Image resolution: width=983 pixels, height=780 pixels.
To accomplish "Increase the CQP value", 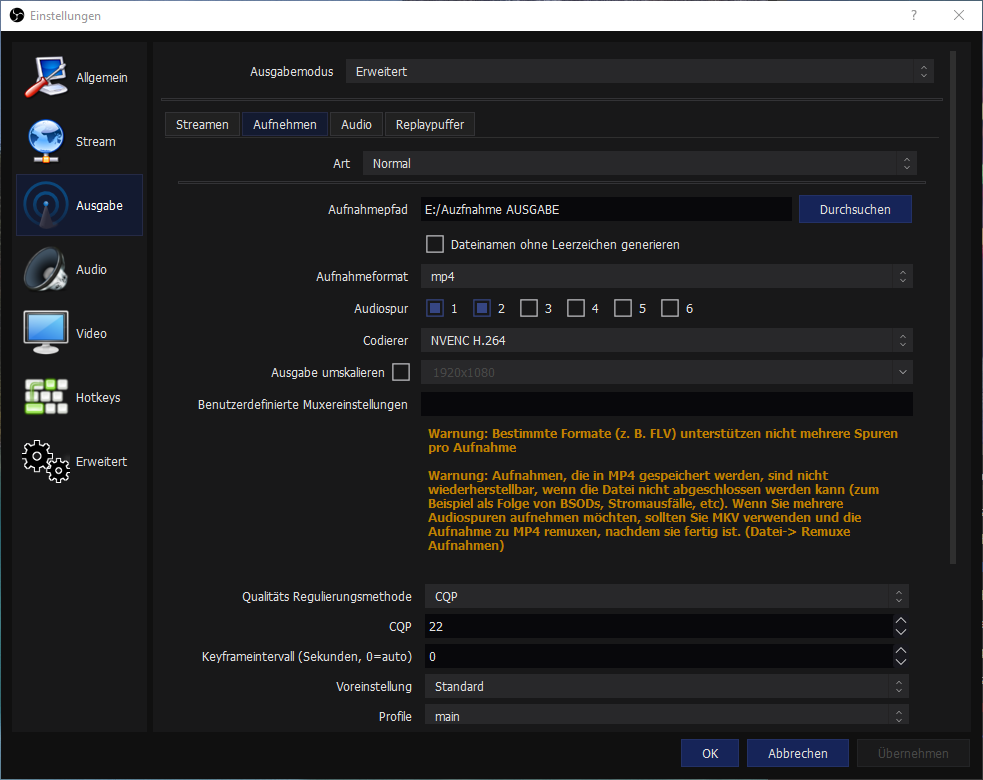I will coord(901,620).
